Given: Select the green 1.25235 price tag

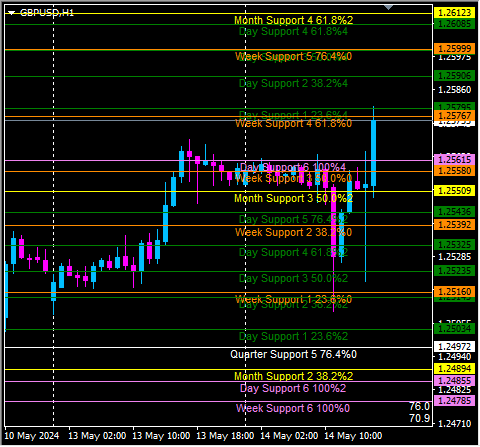Looking at the screenshot, I should (455, 271).
